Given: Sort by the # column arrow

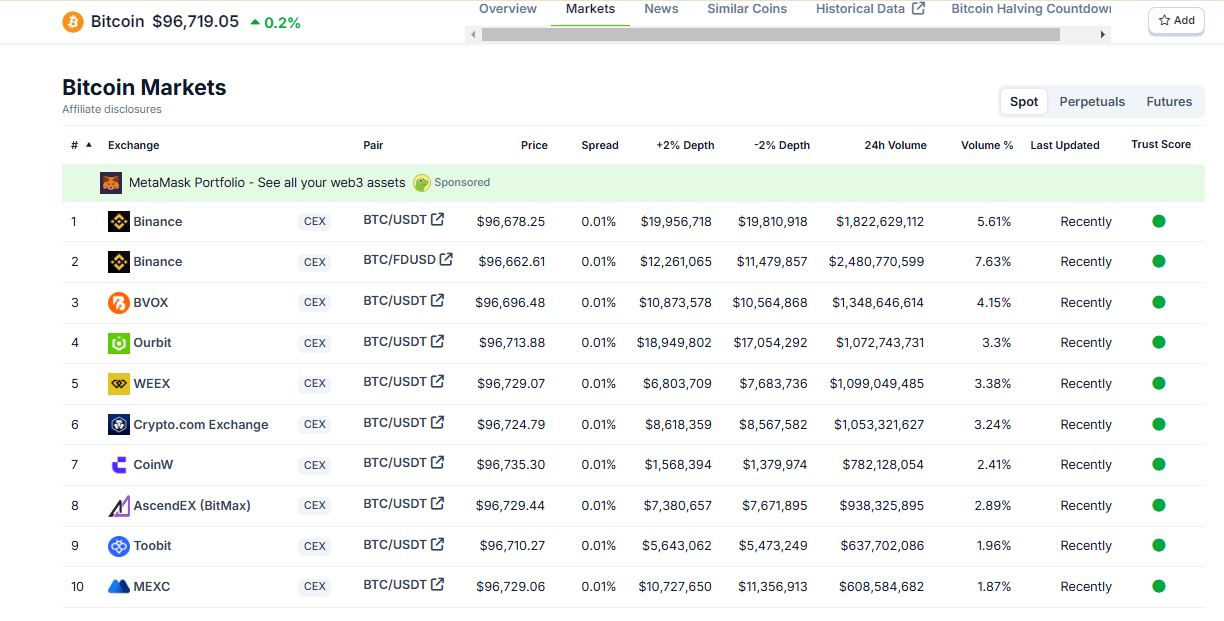Looking at the screenshot, I should coord(89,145).
